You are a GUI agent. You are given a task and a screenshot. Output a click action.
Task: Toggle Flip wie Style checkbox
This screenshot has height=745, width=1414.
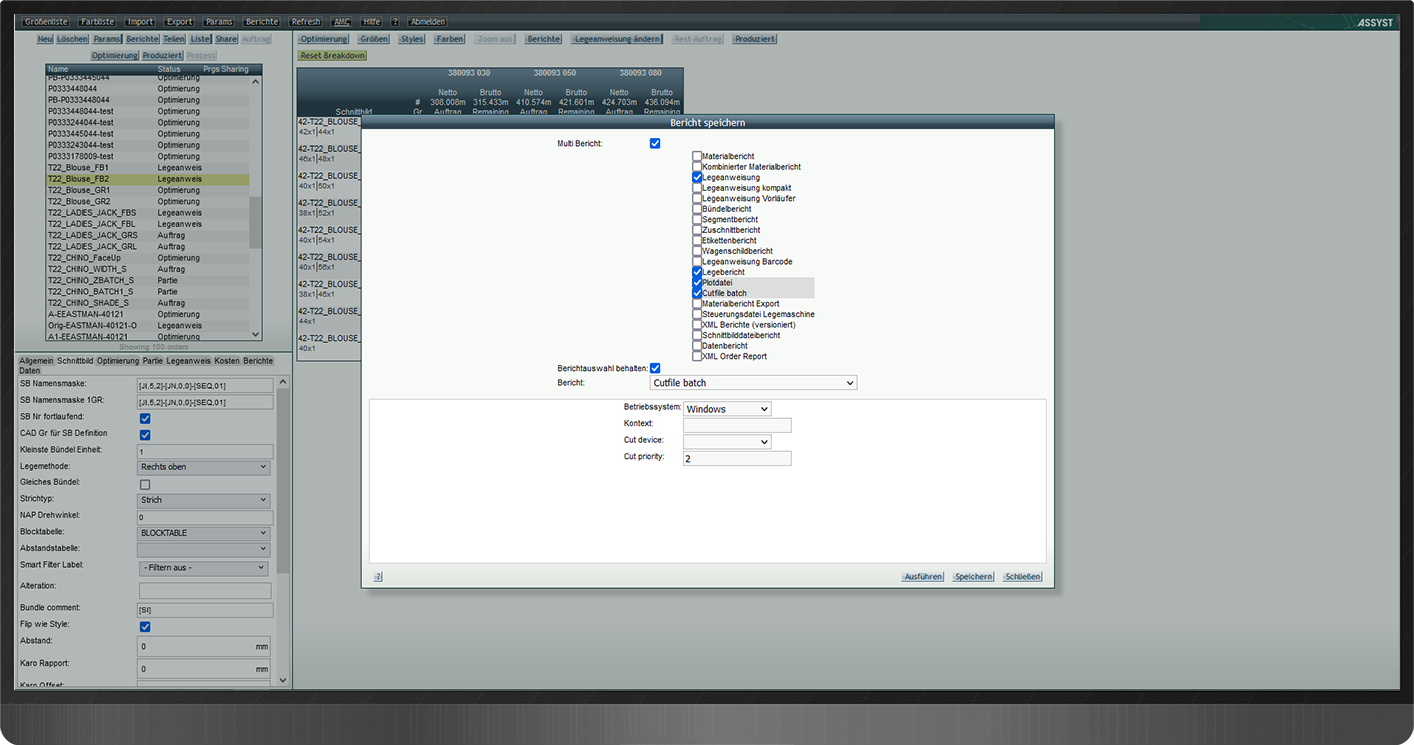[145, 627]
